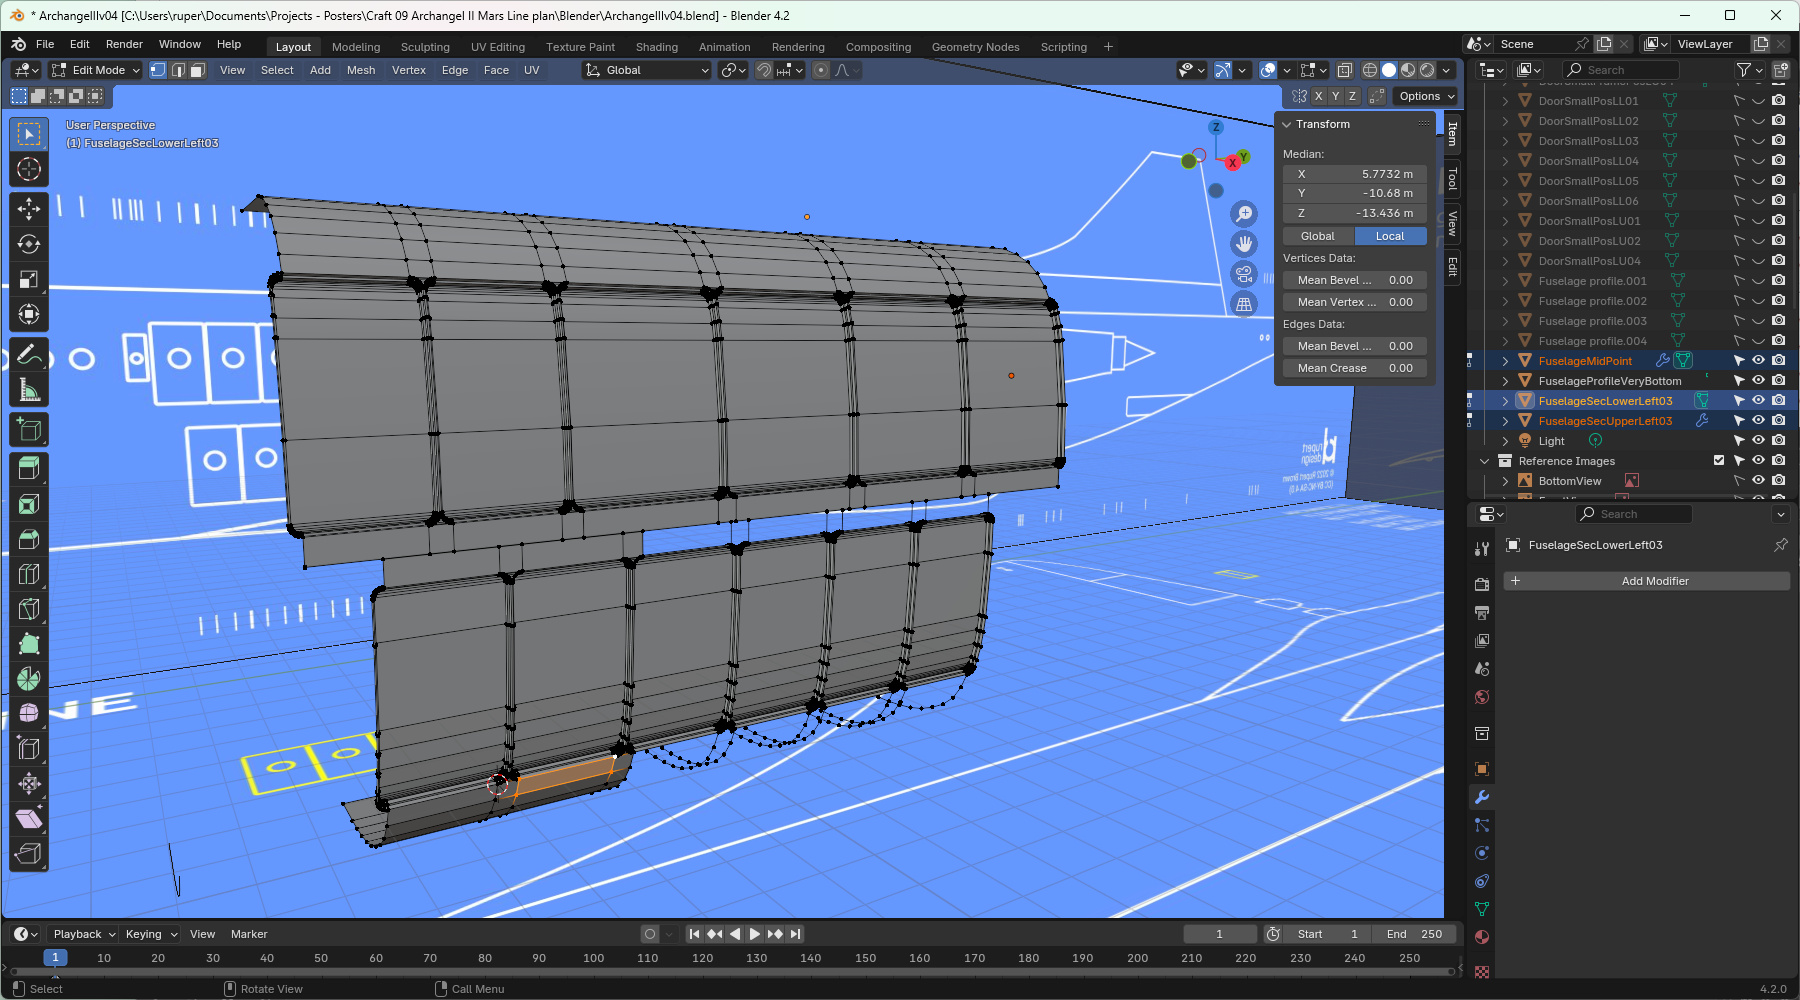Image resolution: width=1800 pixels, height=1000 pixels.
Task: Select the Smooth tool
Action: coord(29,713)
